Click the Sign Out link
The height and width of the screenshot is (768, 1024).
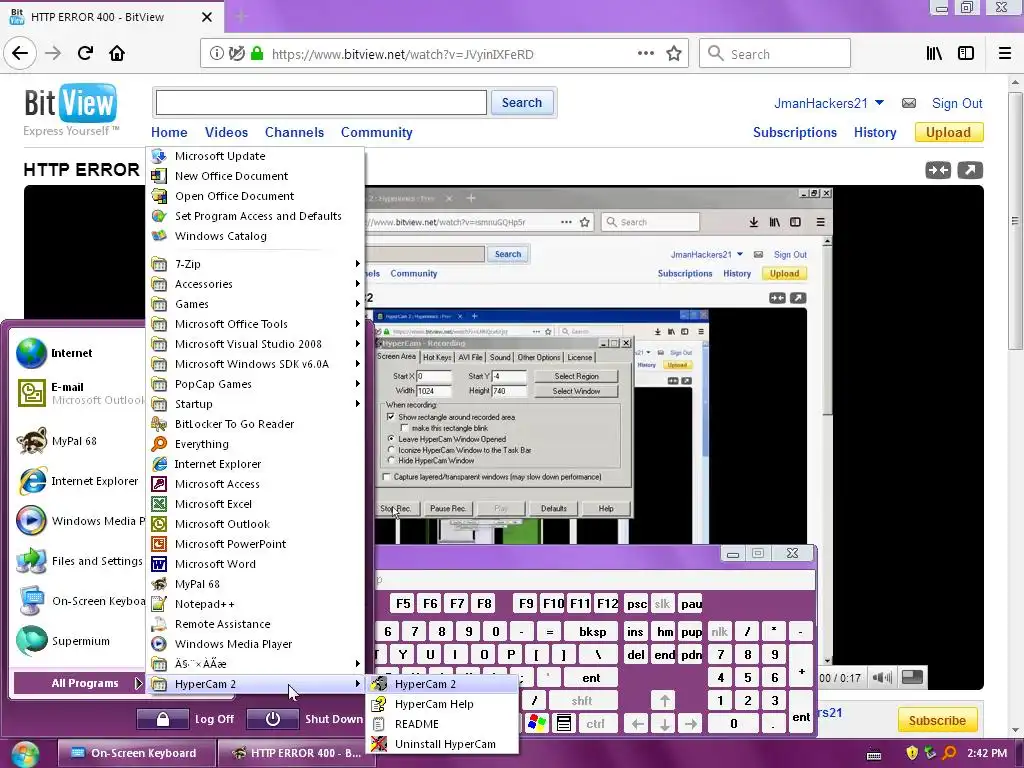click(957, 103)
